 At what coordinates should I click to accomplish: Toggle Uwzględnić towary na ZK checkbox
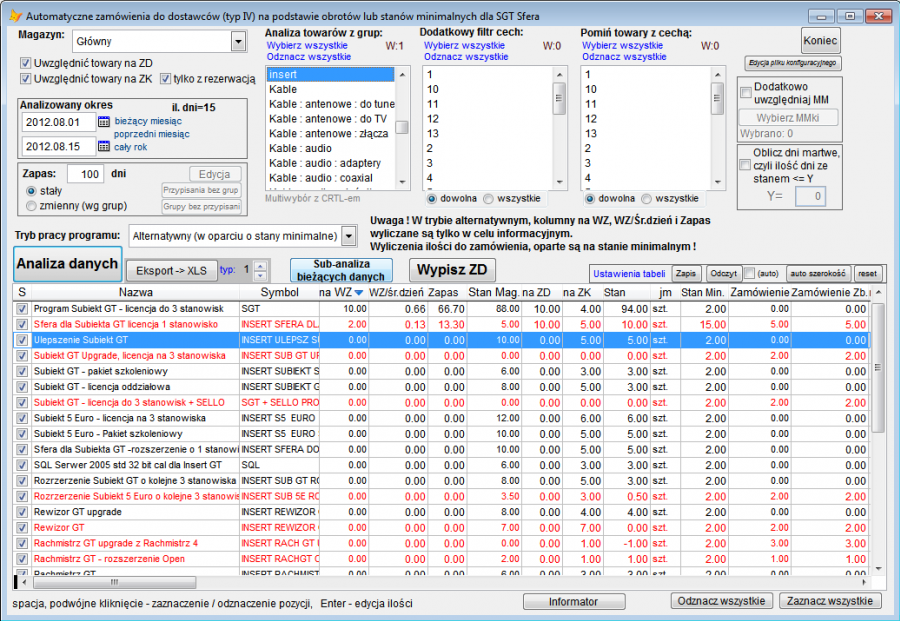click(x=25, y=79)
